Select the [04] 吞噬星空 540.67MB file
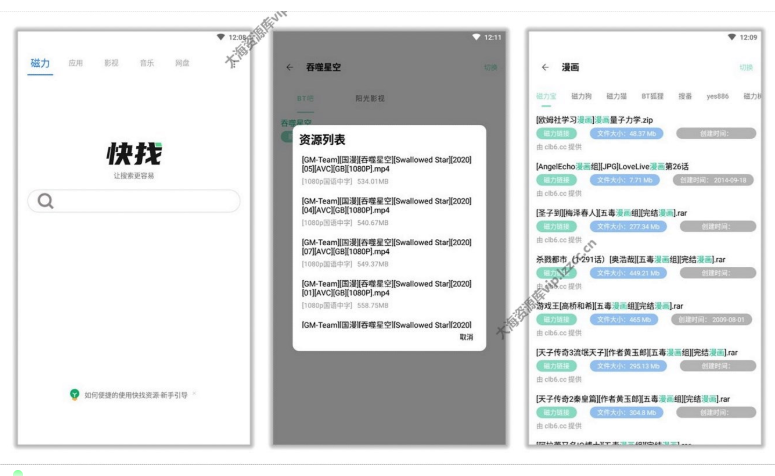 coord(386,210)
